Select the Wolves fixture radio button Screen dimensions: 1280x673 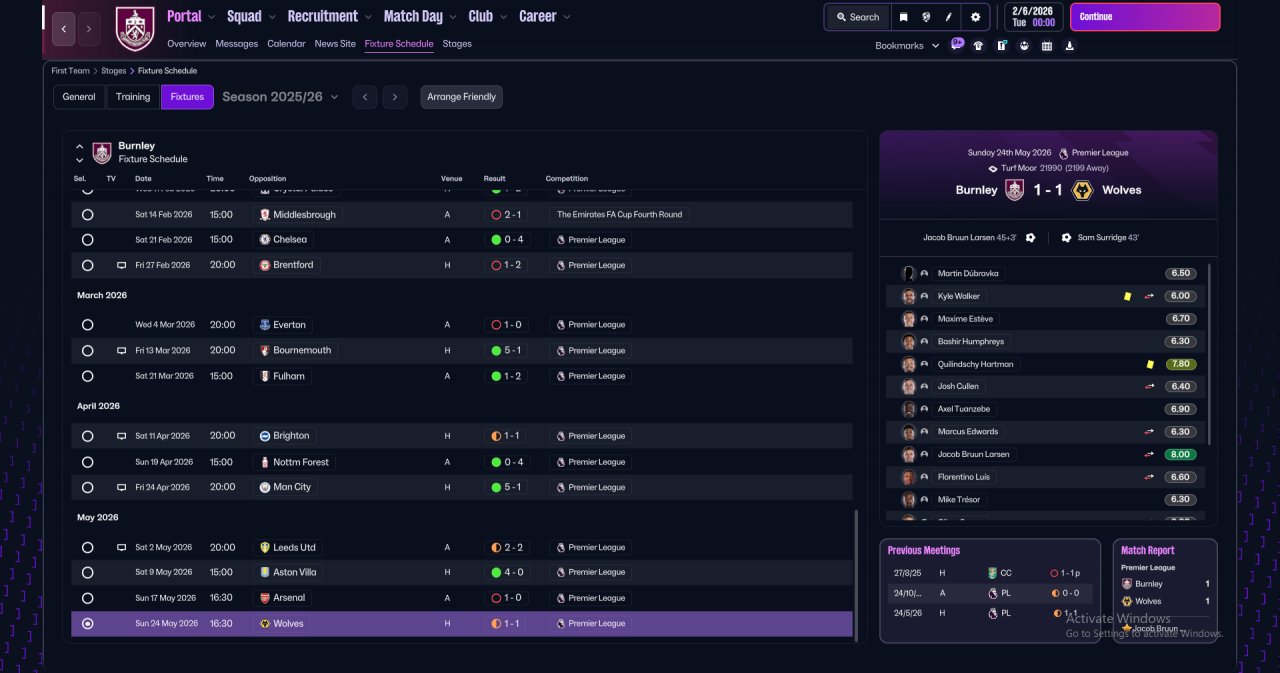point(87,624)
